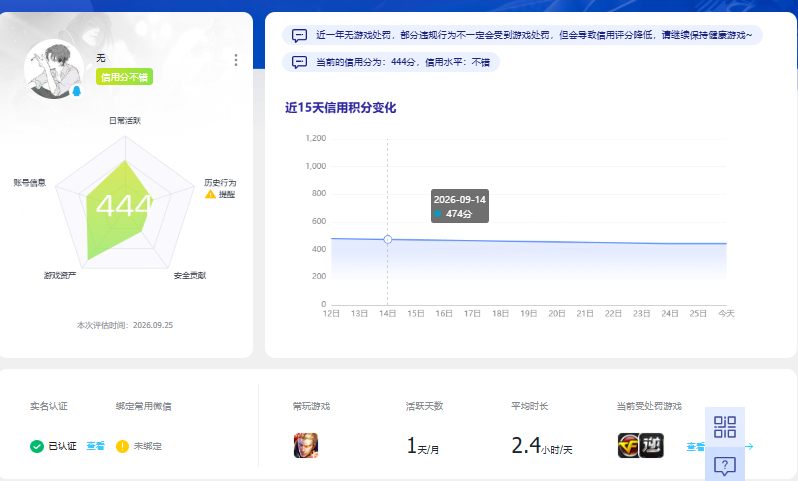The height and width of the screenshot is (481, 798).
Task: Click the 绑定常用微信 label
Action: pos(144,406)
